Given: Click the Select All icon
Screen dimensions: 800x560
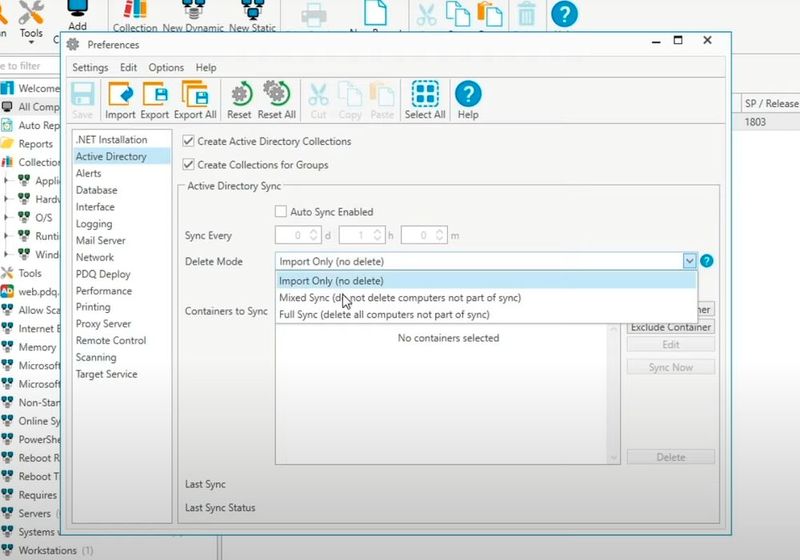Looking at the screenshot, I should 425,94.
